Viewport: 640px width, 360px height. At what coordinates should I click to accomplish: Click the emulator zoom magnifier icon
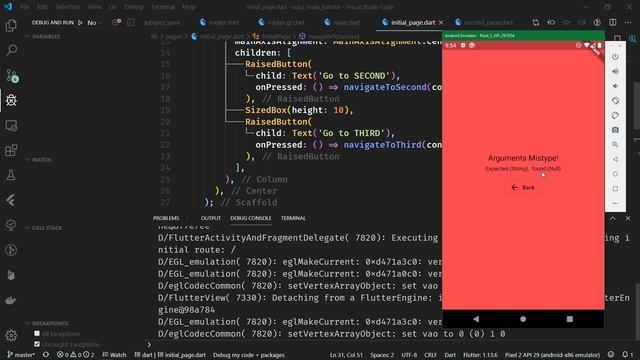615,144
